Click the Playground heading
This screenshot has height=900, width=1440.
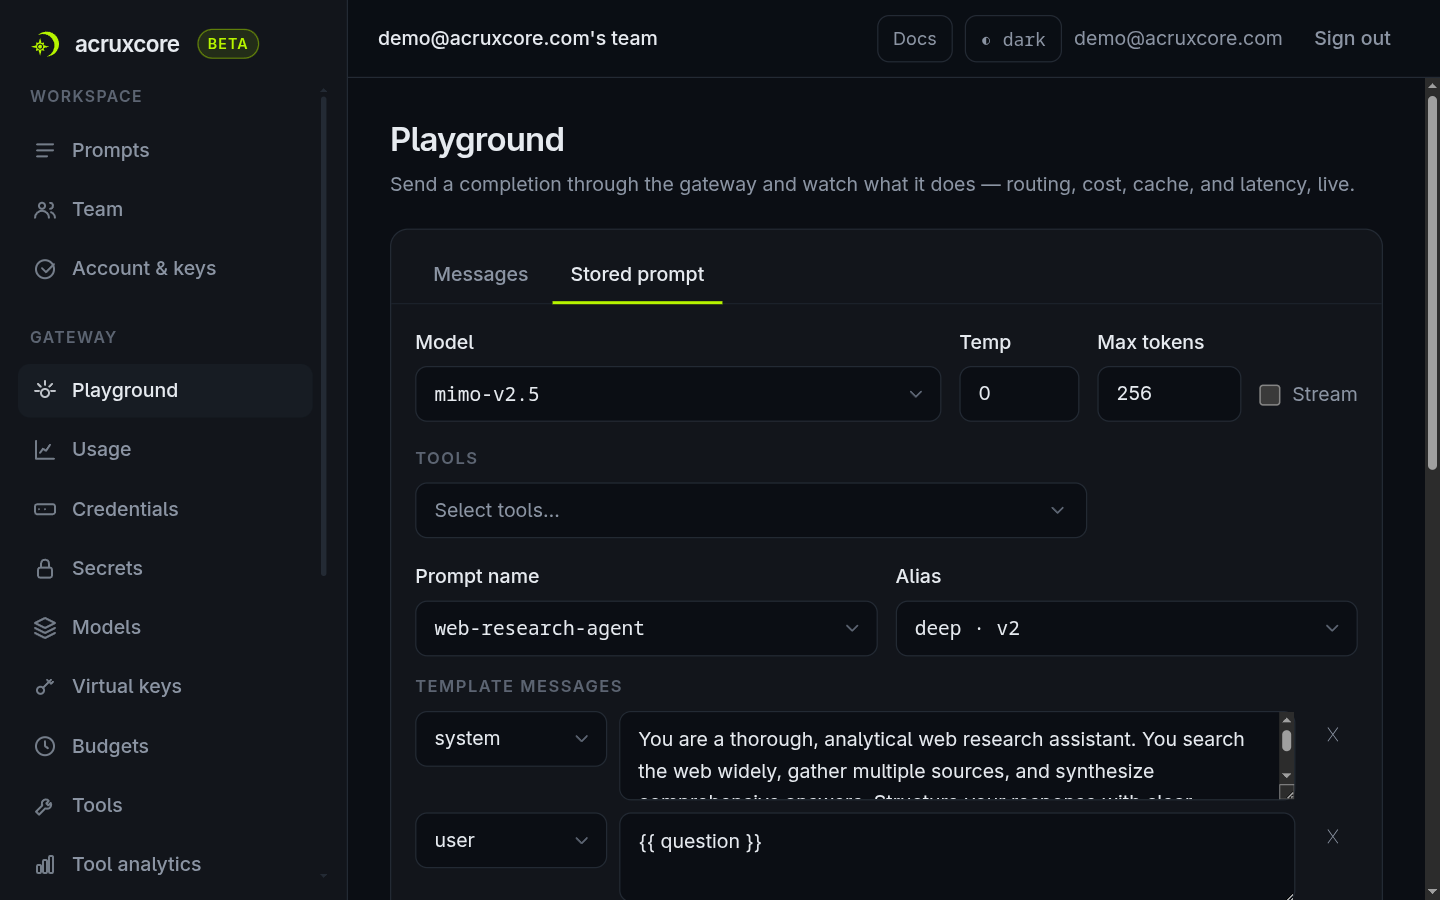click(x=477, y=140)
